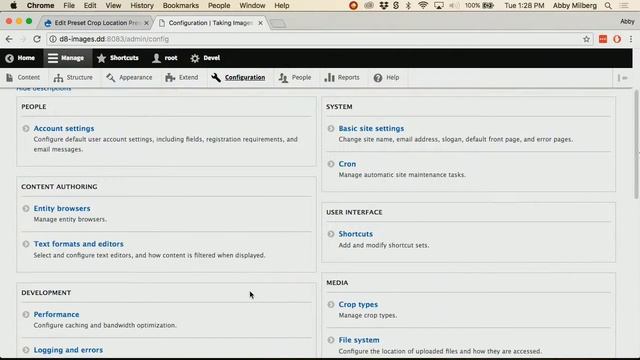Open Entity browsers link
This screenshot has height=360, width=640.
coord(62,208)
